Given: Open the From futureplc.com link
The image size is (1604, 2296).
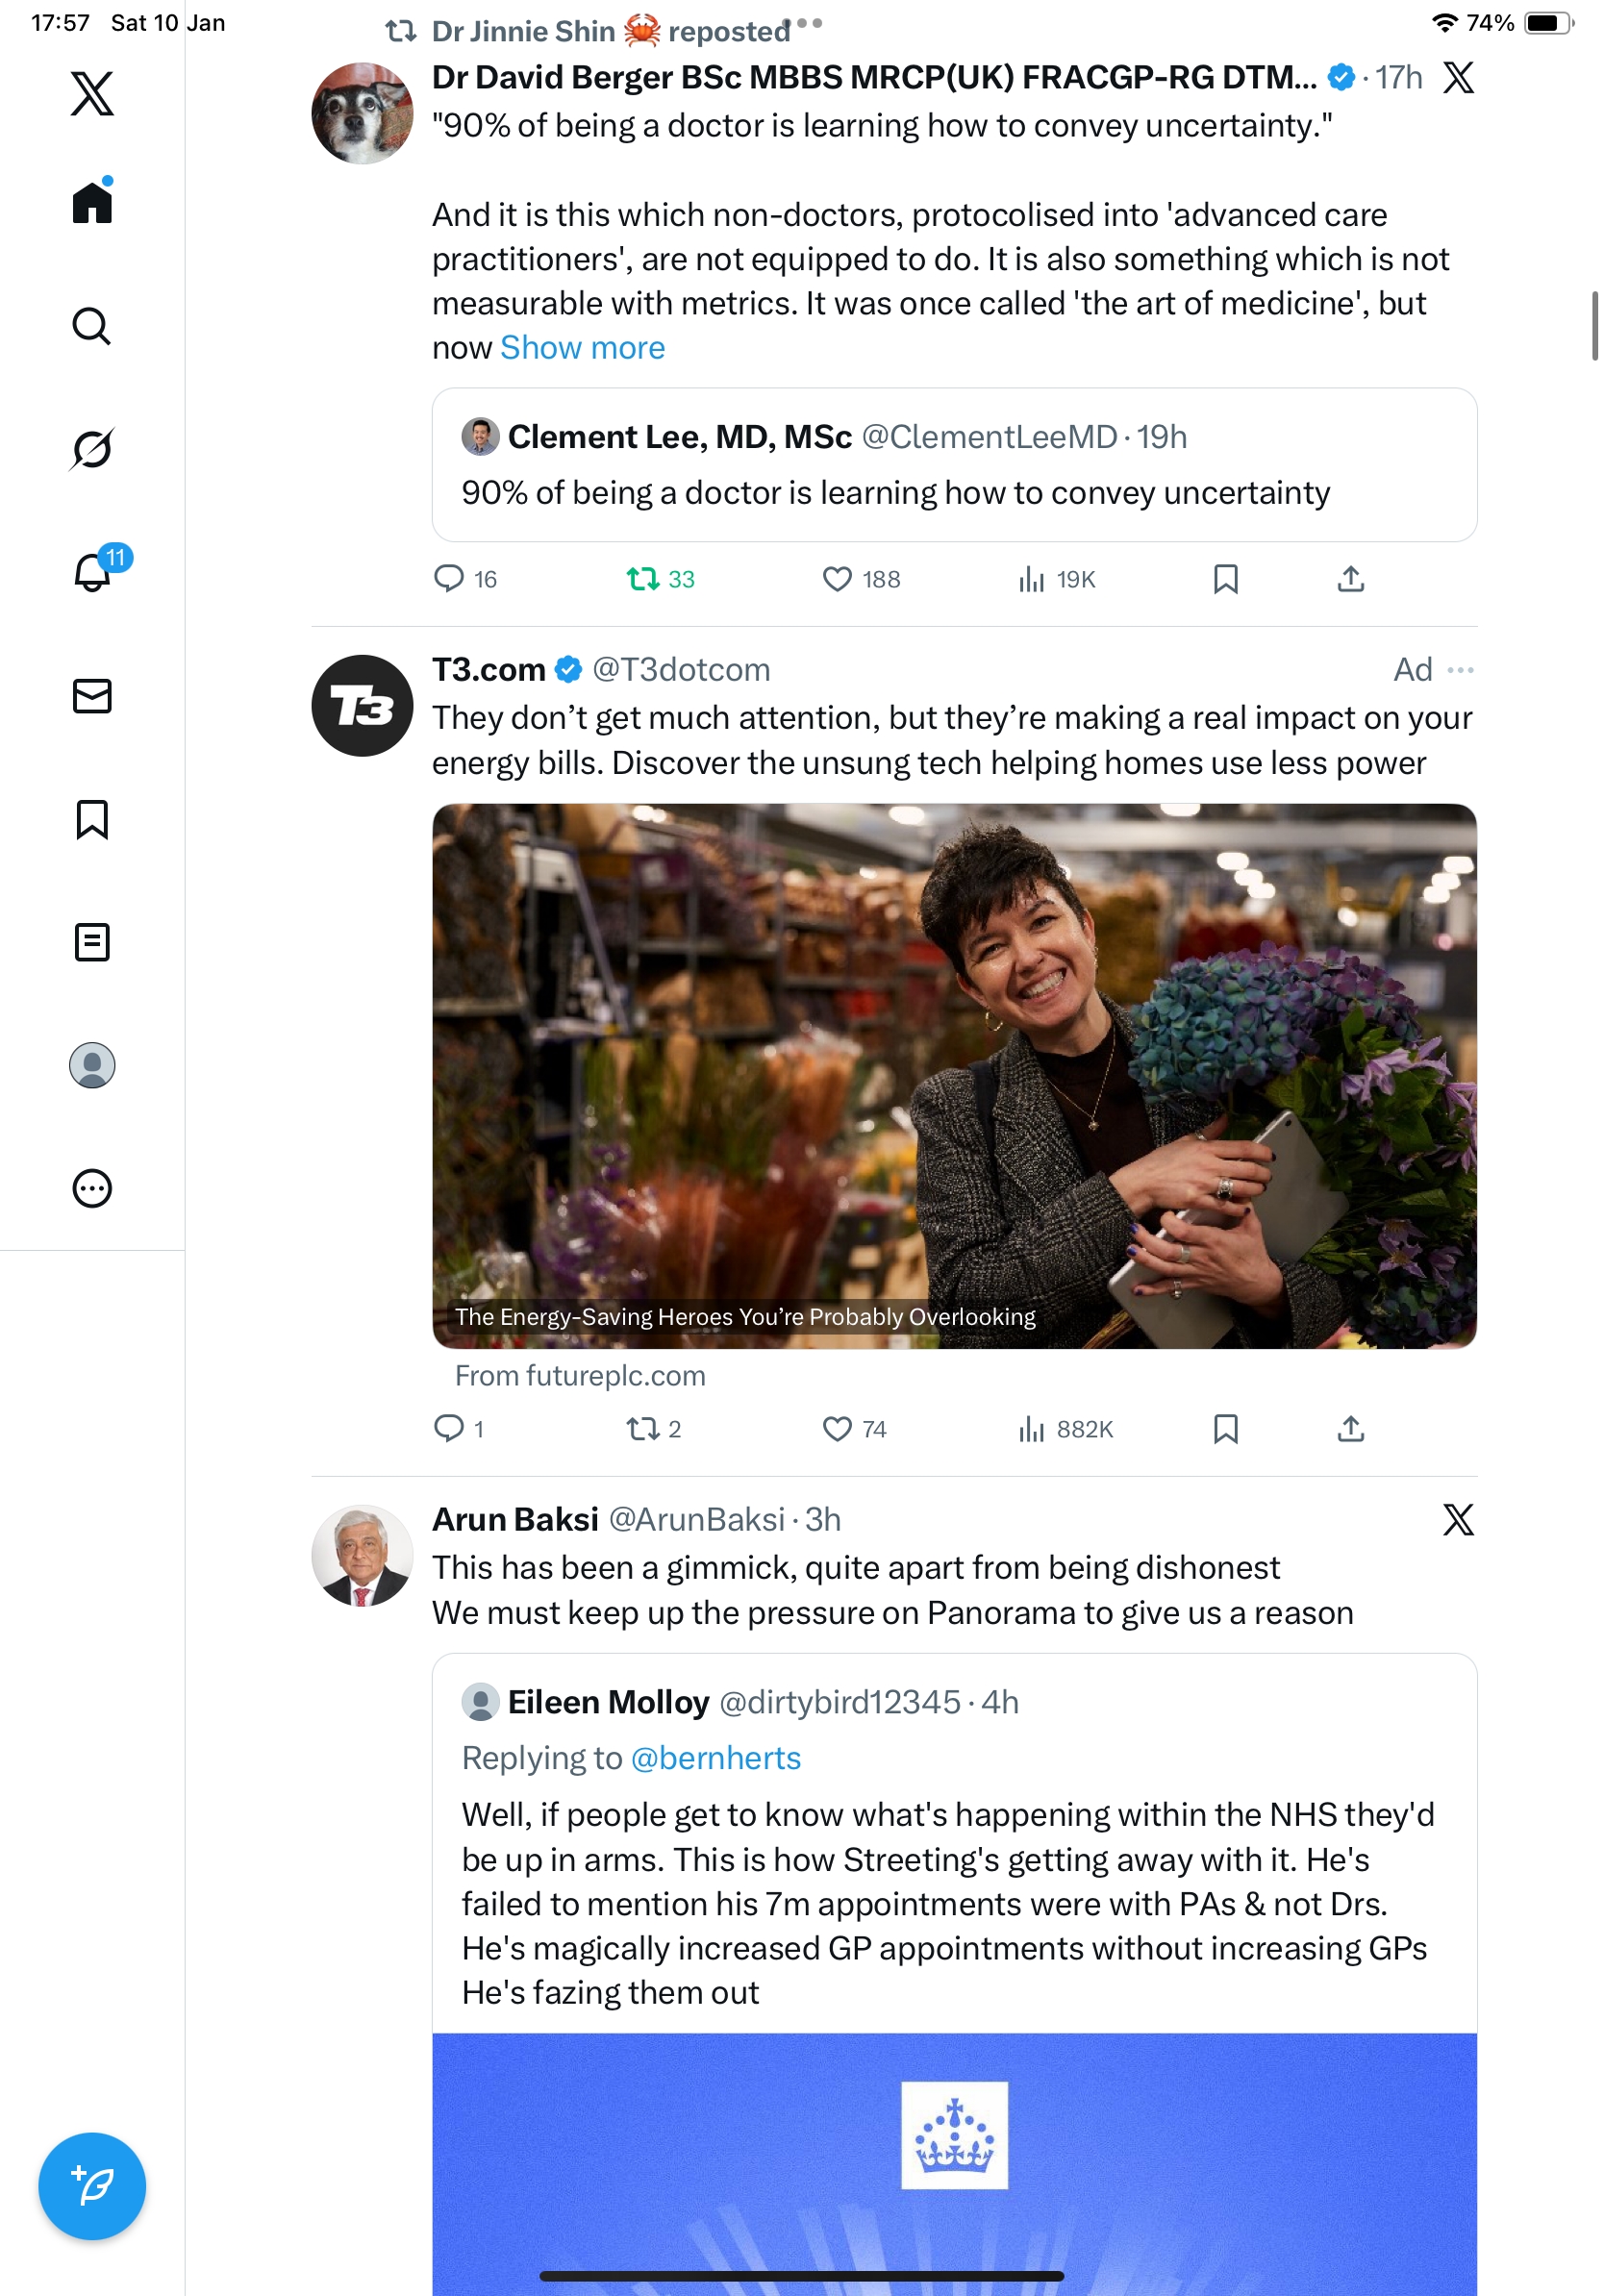Looking at the screenshot, I should click(580, 1376).
